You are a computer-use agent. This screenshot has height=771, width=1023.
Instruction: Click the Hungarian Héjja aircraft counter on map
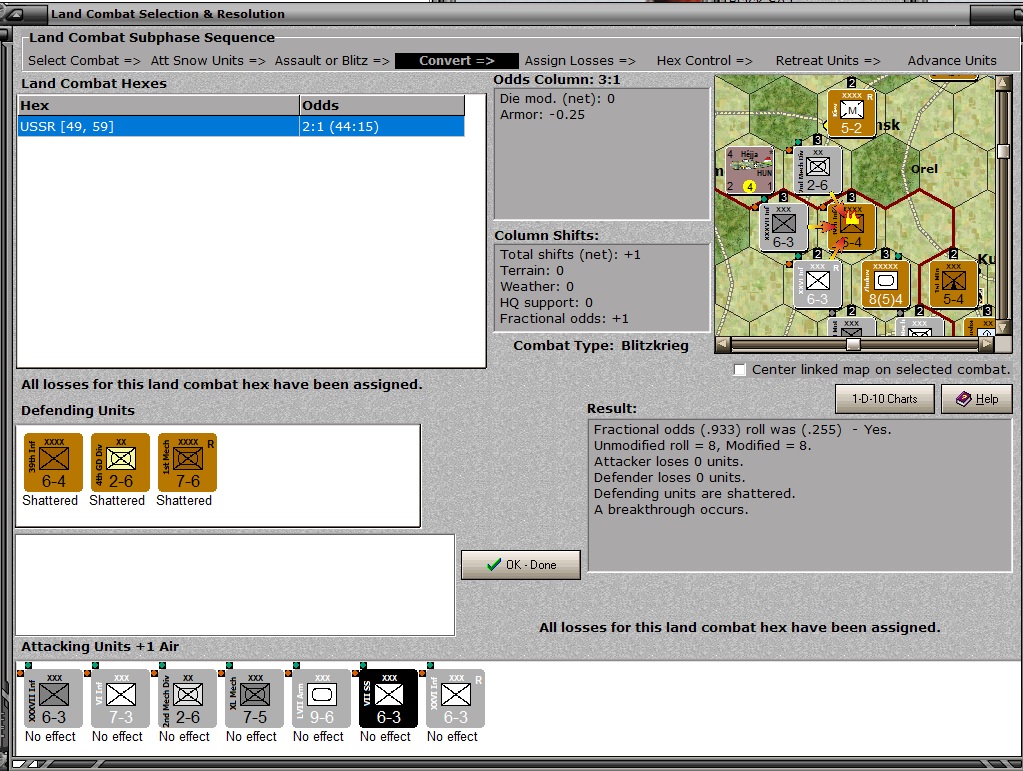750,170
